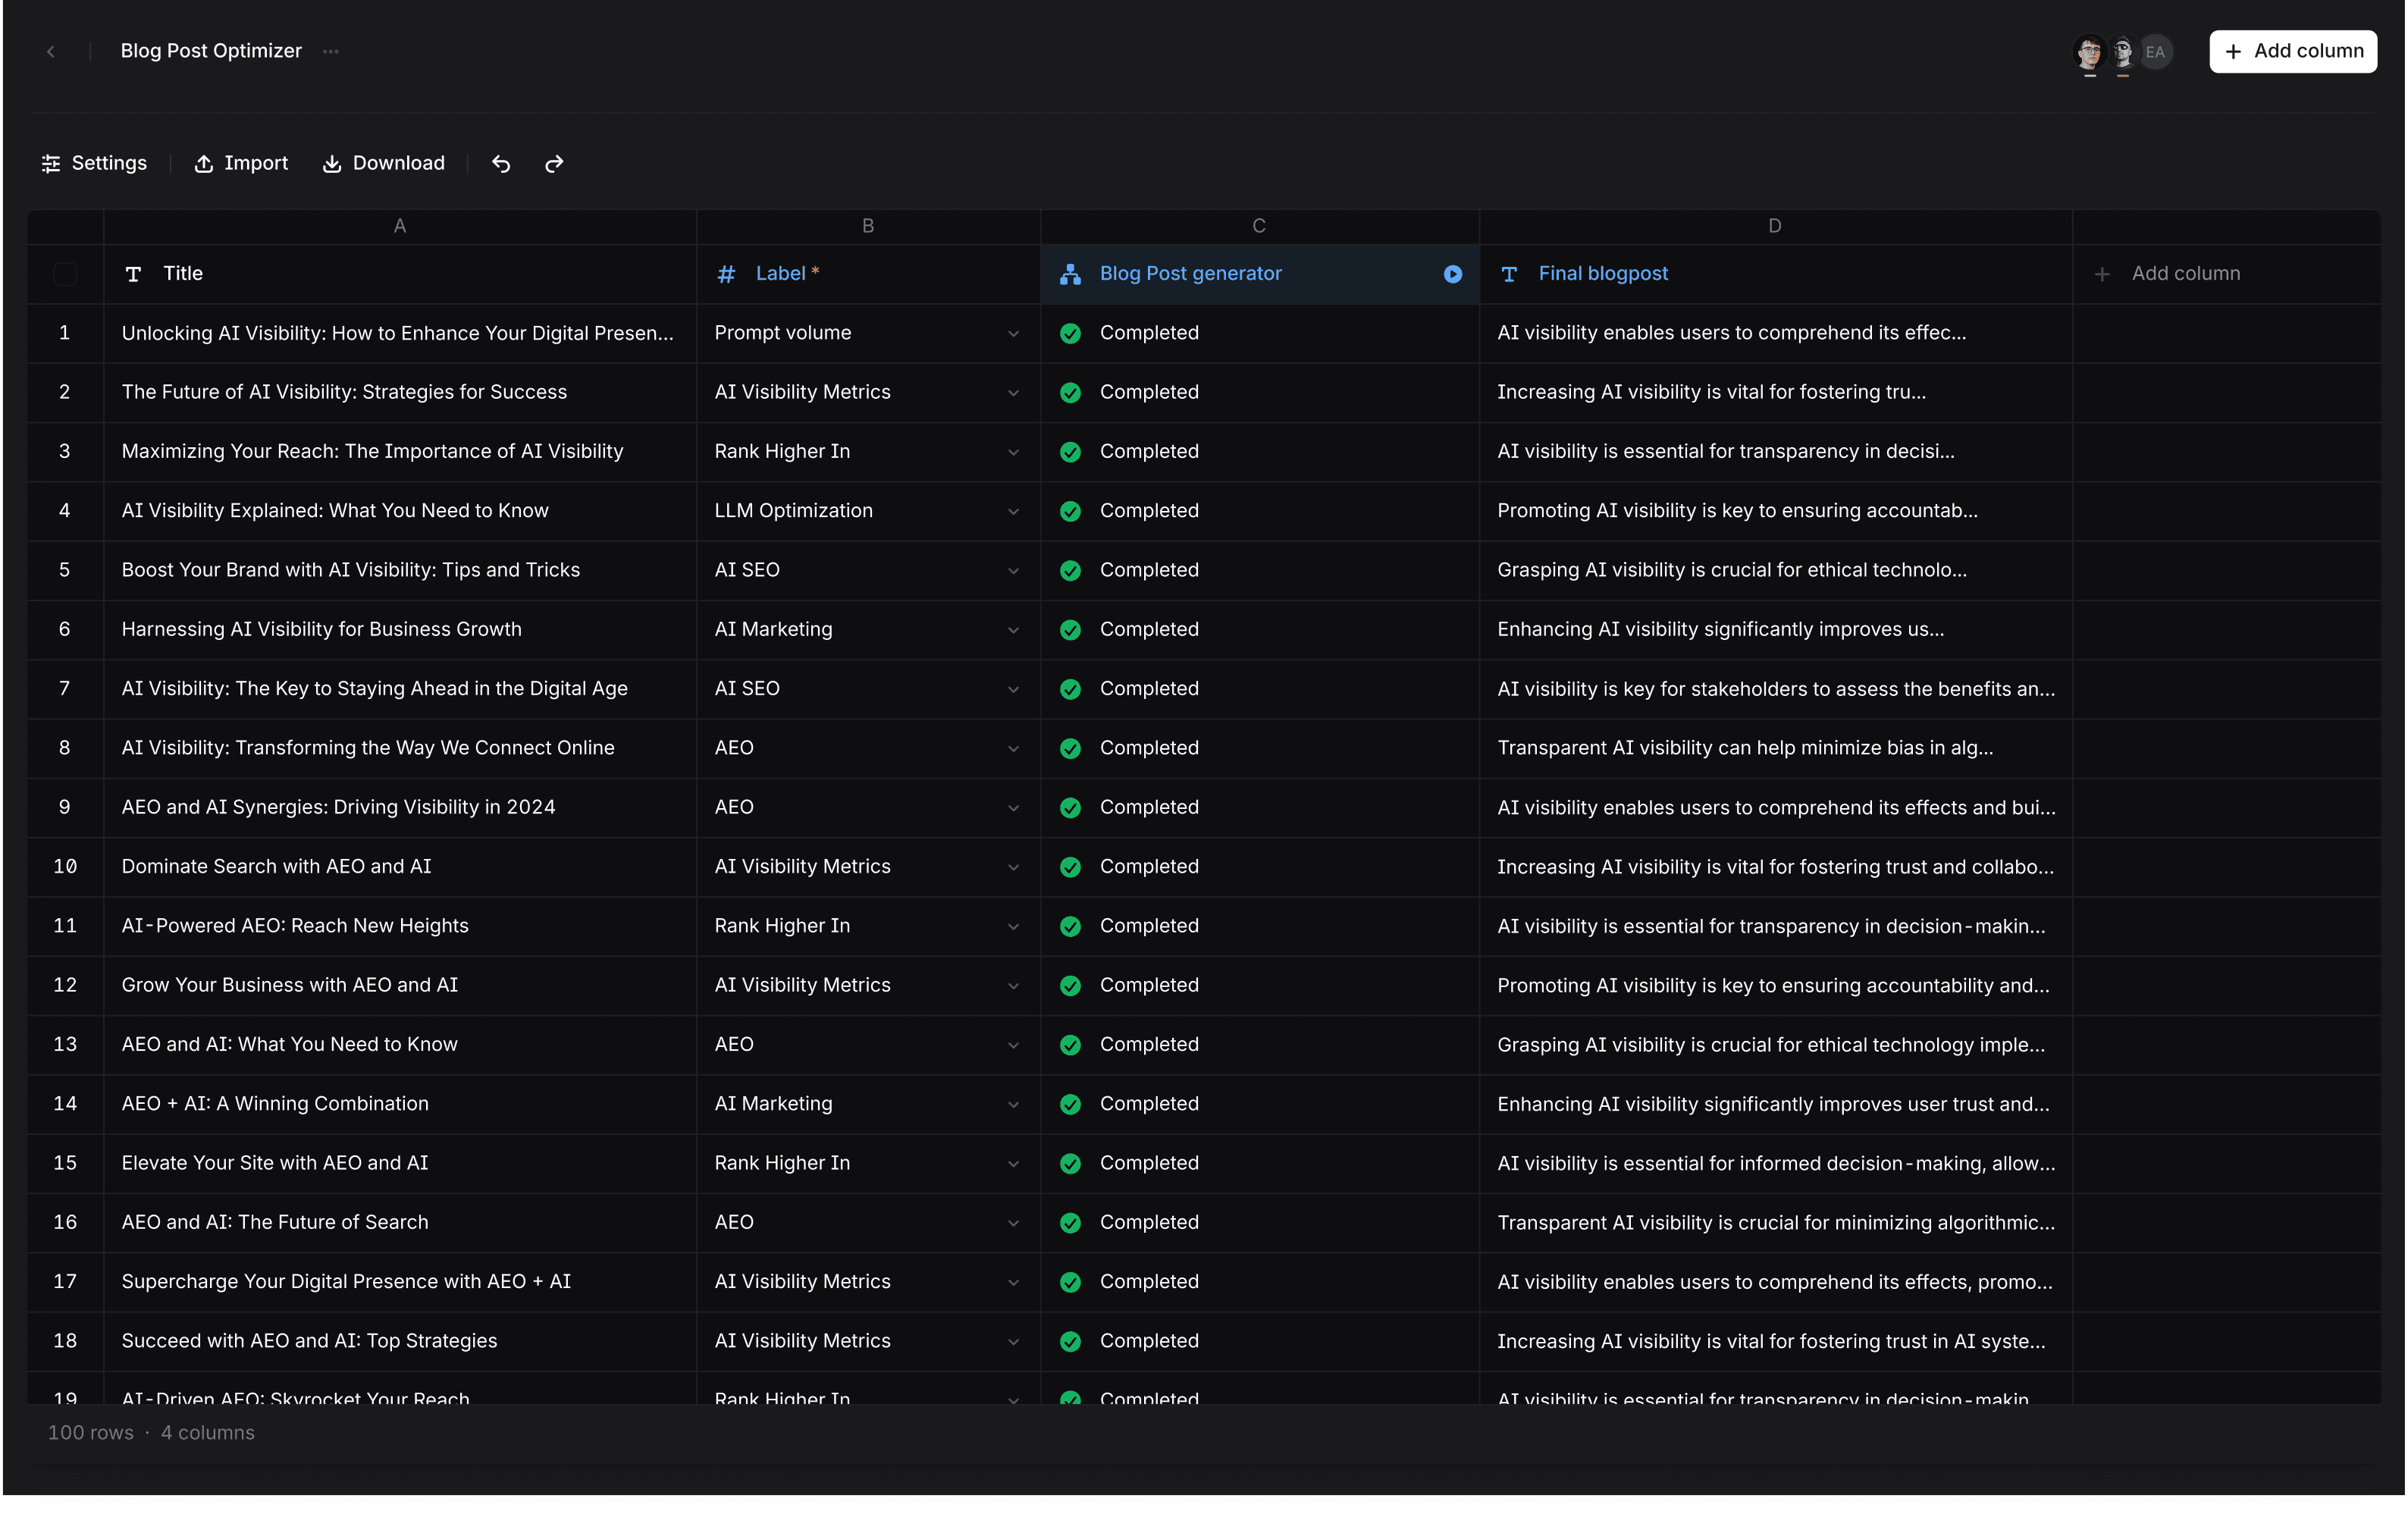The height and width of the screenshot is (1514, 2408).
Task: Run the Blog Post generator column play button
Action: point(1452,274)
